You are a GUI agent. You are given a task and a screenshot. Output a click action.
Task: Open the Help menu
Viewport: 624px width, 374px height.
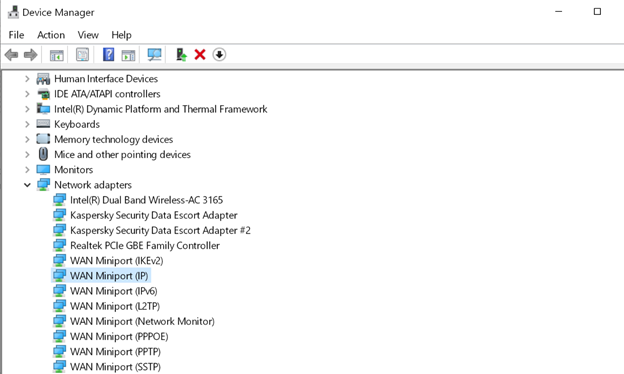tap(121, 35)
